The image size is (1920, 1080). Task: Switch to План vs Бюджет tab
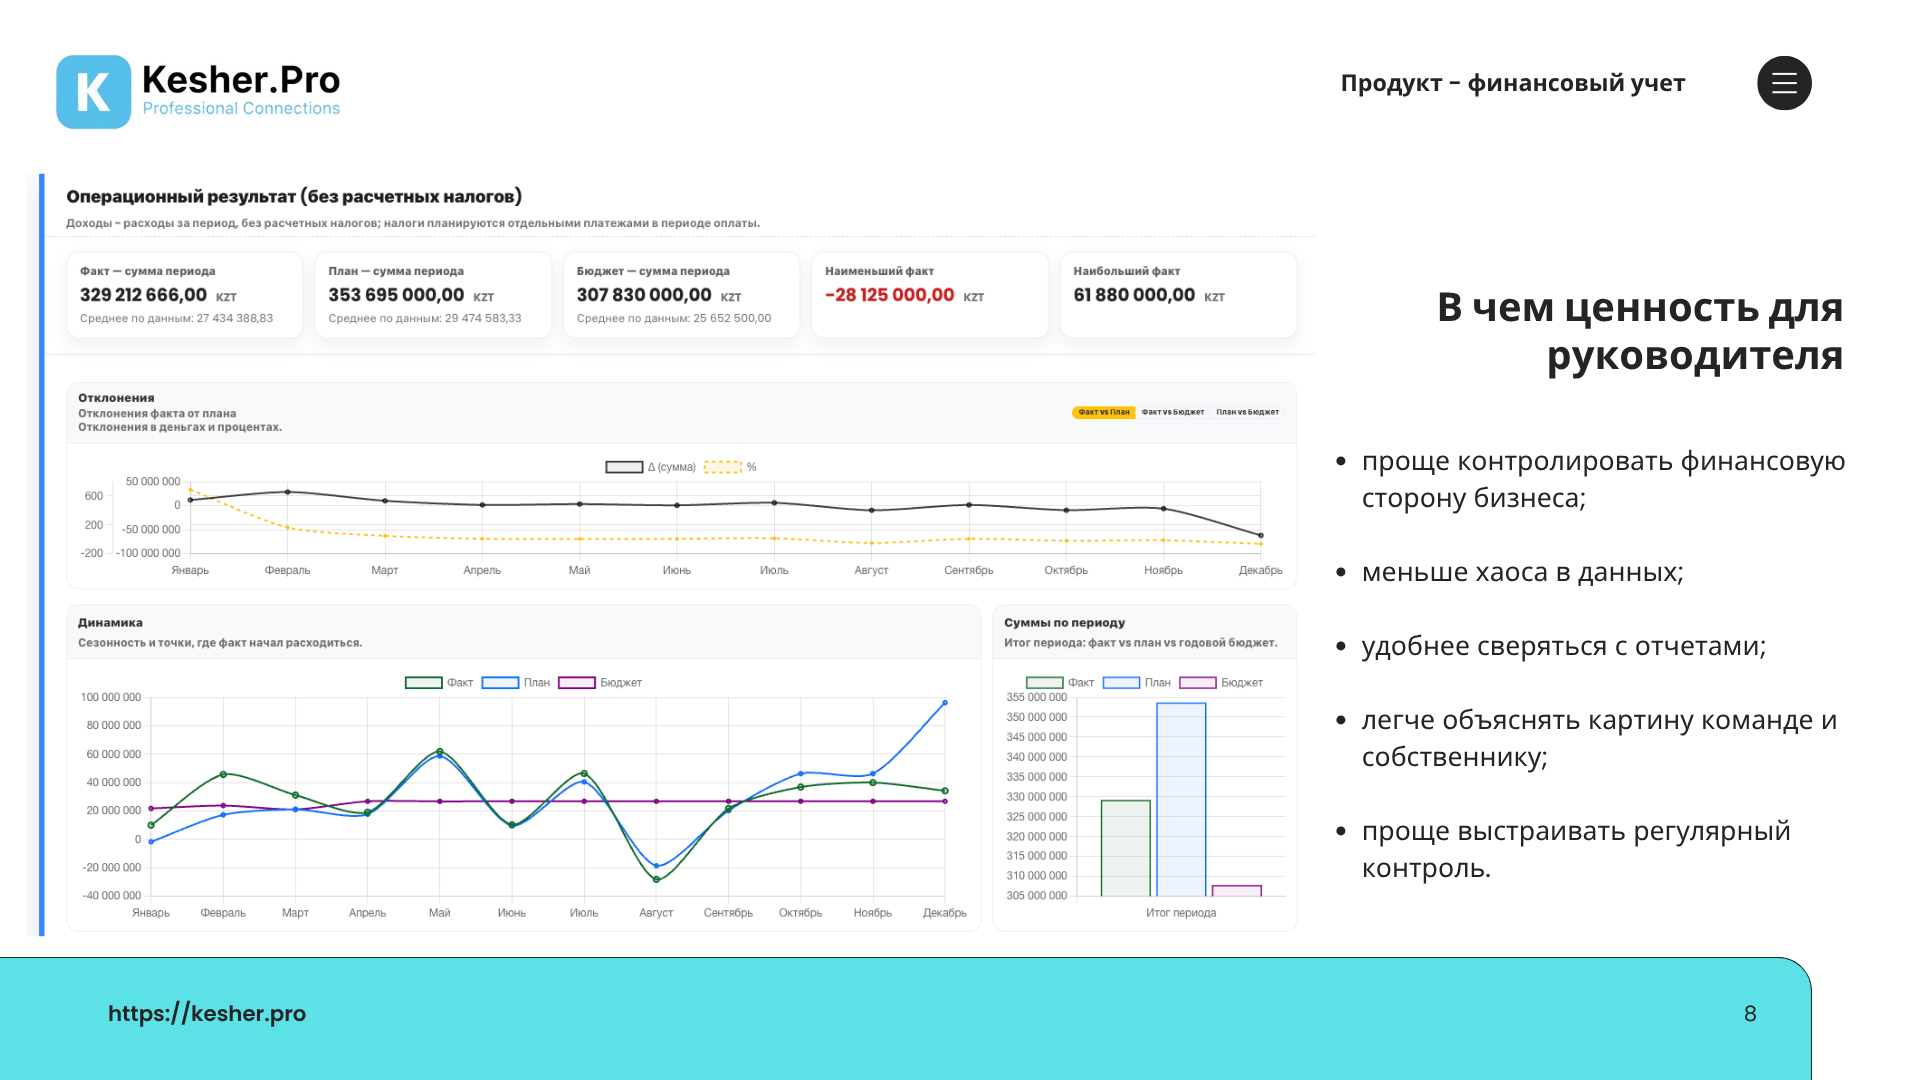point(1247,412)
